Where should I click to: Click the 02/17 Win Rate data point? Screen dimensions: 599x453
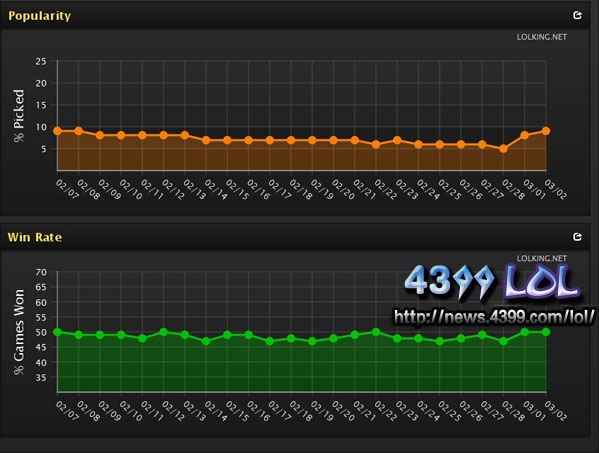tap(270, 341)
